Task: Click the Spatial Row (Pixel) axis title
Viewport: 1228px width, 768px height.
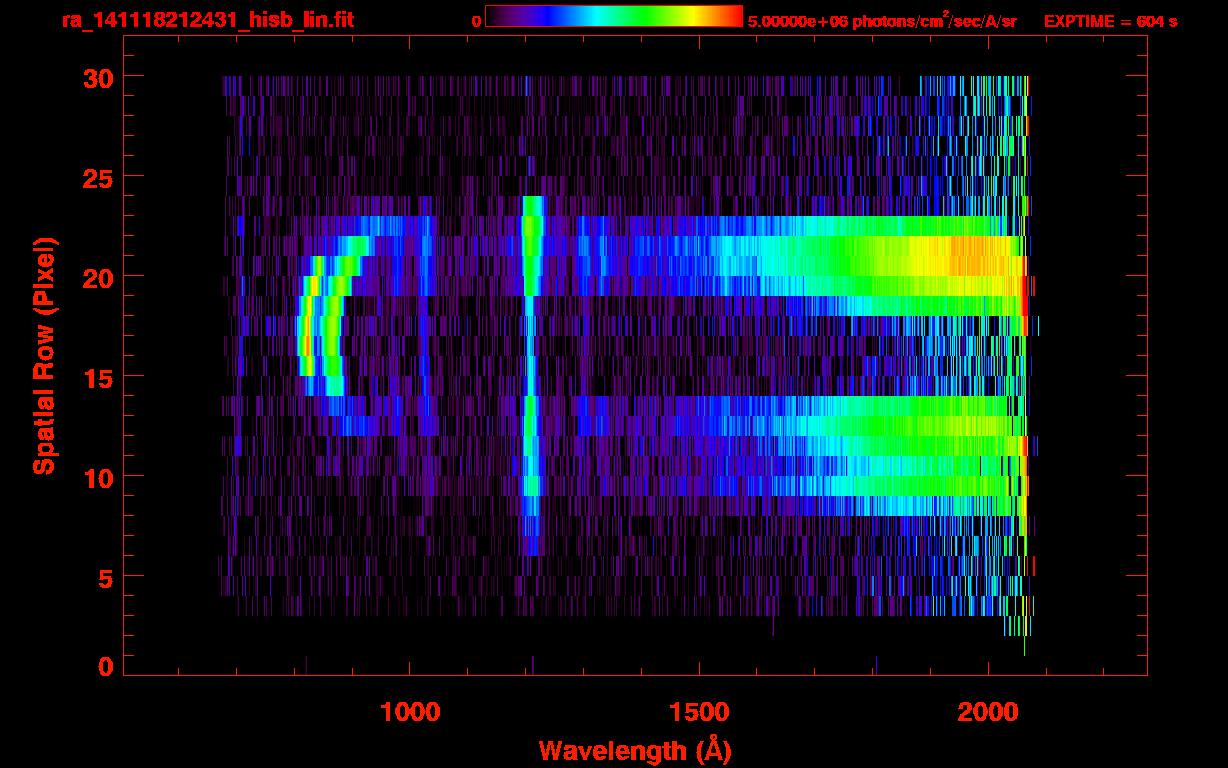Action: click(44, 355)
